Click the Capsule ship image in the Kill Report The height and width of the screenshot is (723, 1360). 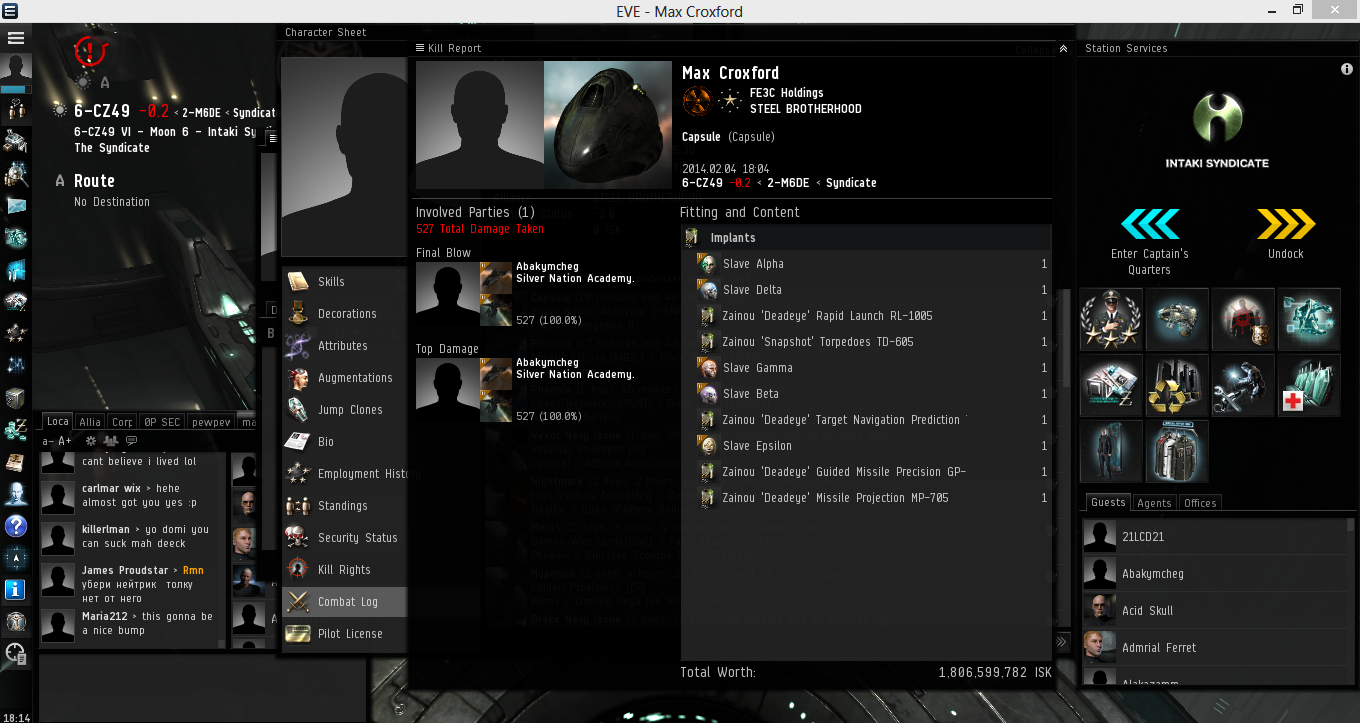click(x=608, y=125)
